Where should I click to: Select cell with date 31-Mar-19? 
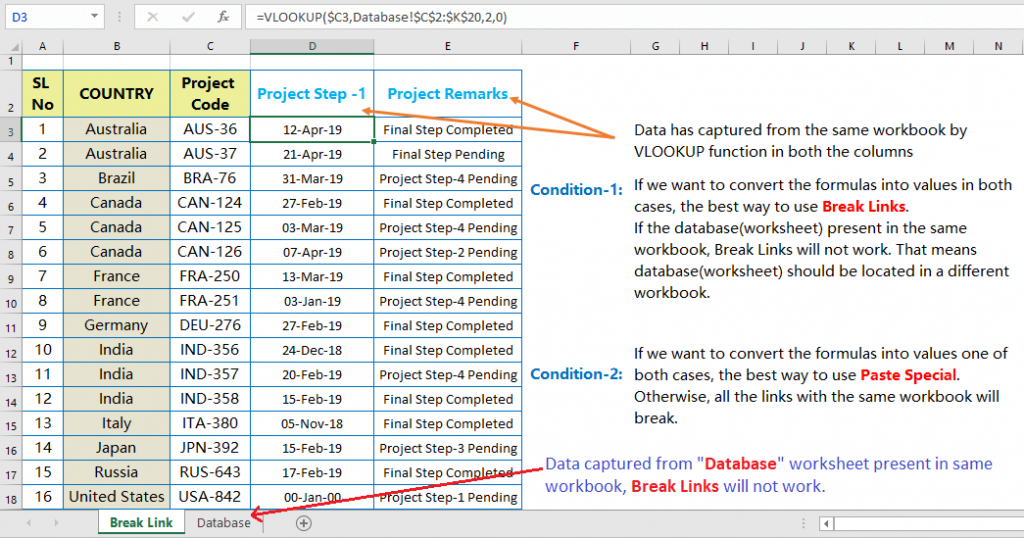[312, 178]
